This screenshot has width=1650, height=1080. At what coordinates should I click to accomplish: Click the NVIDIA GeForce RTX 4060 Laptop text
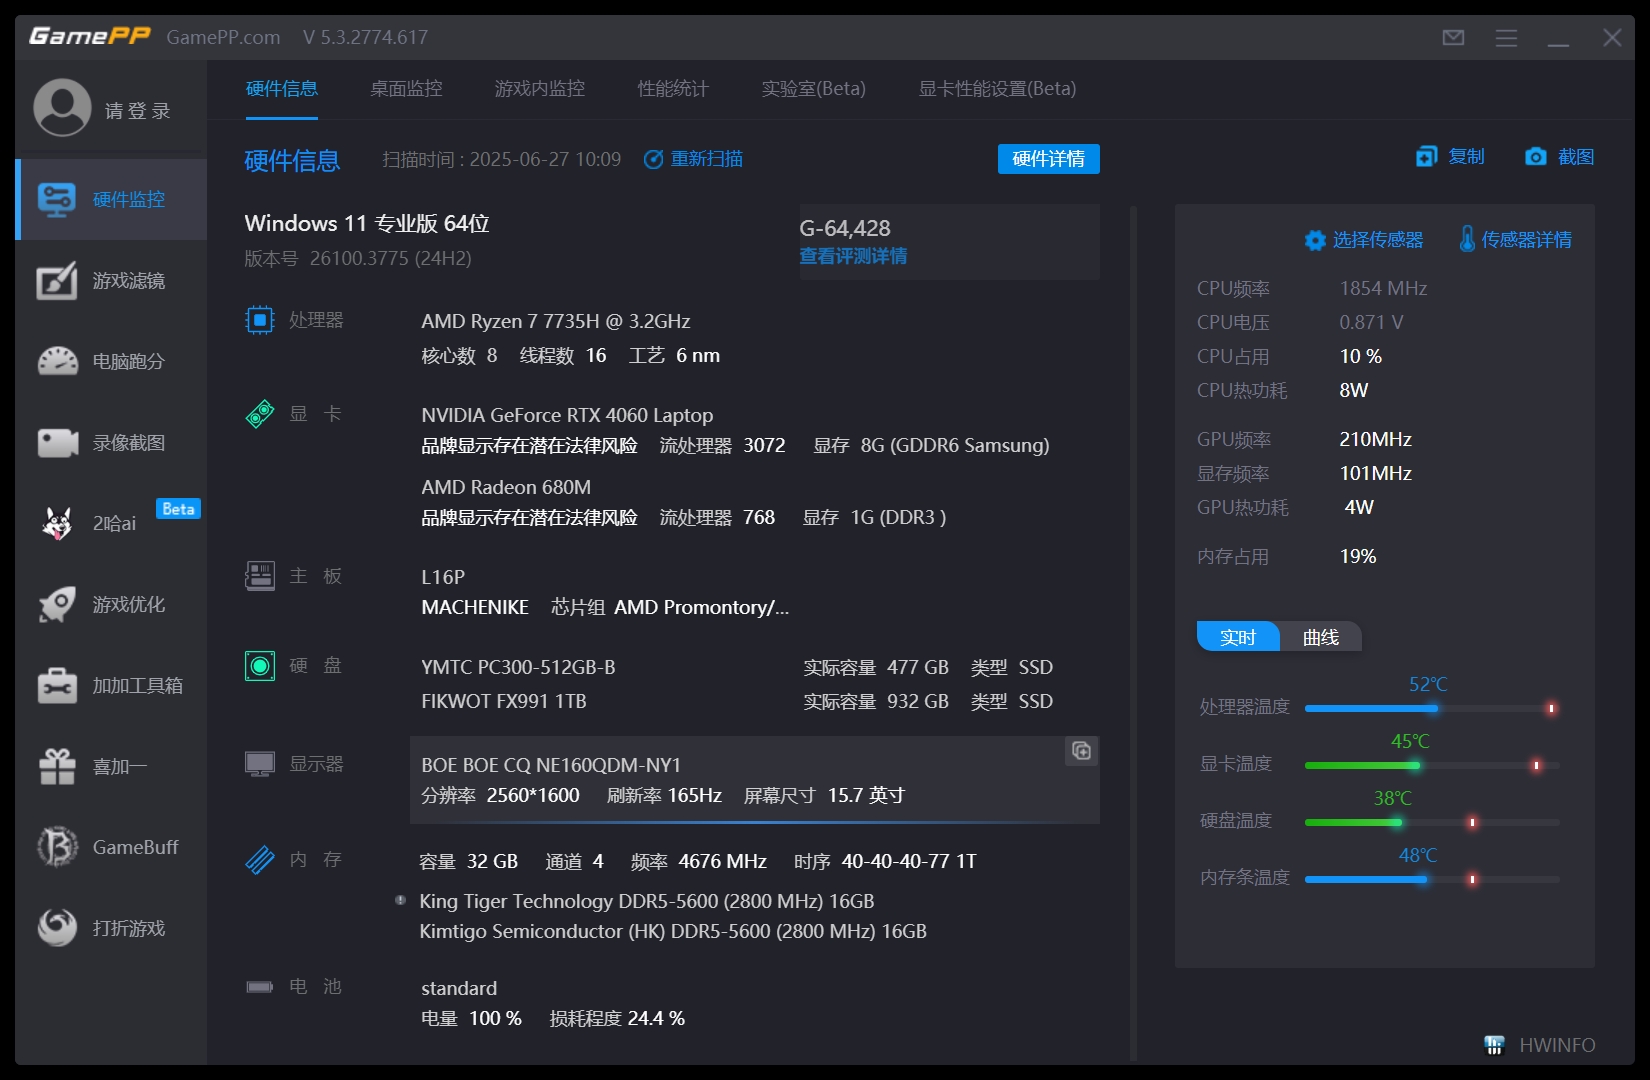click(567, 415)
